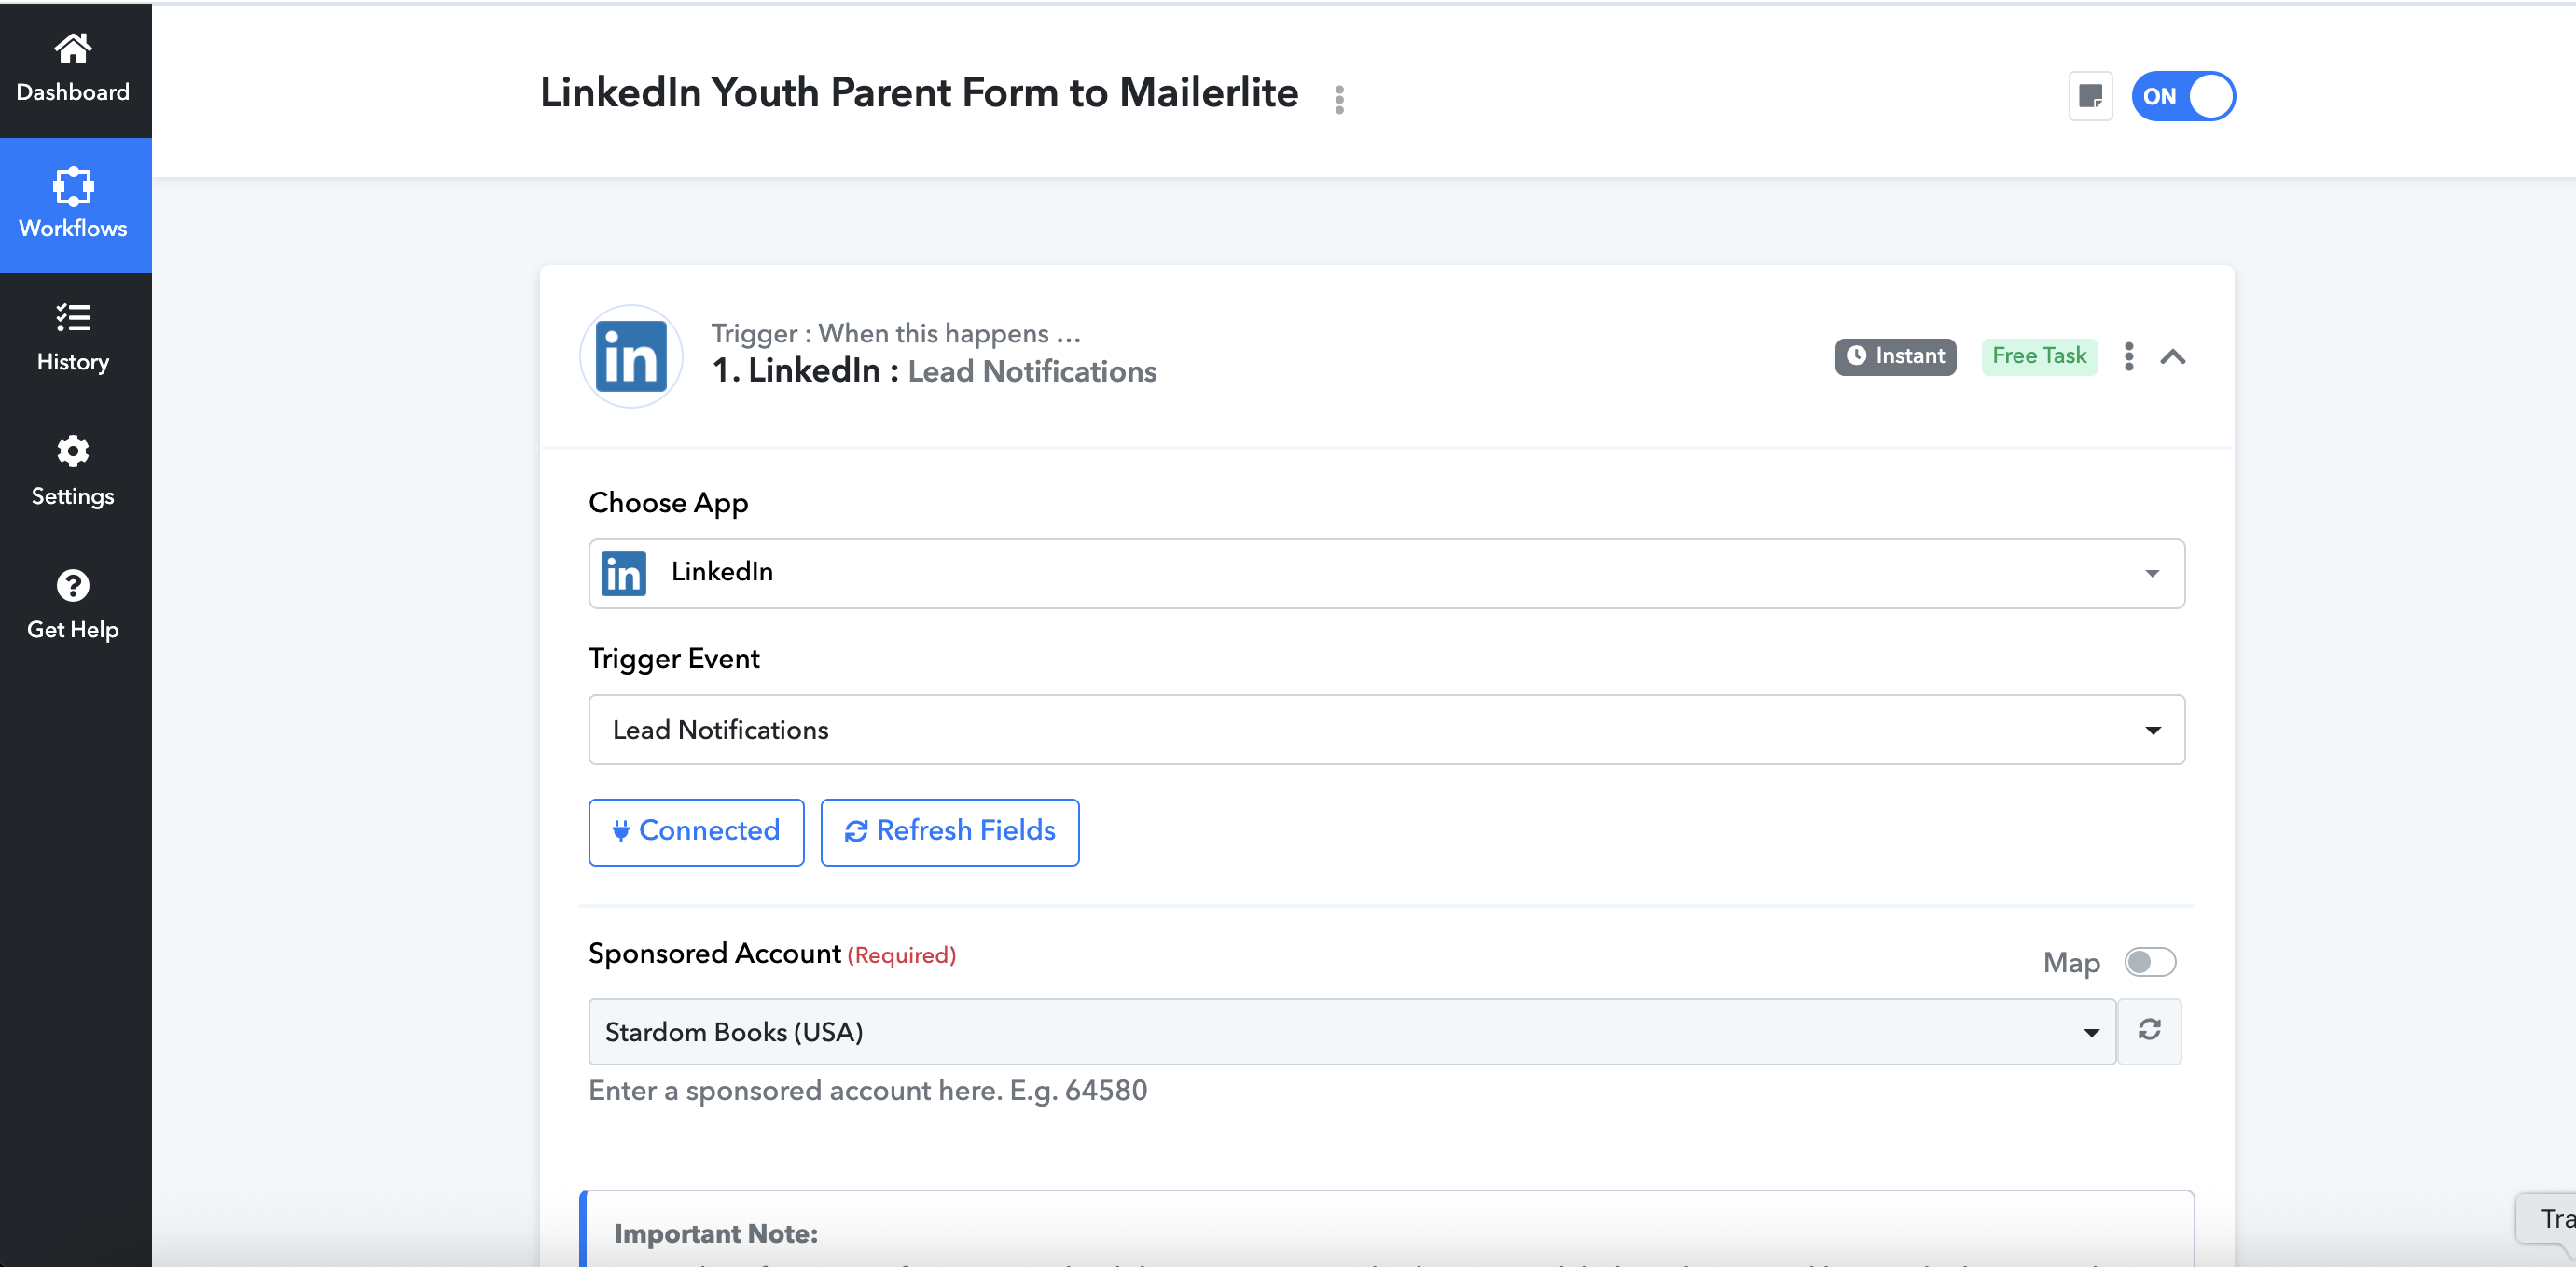Image resolution: width=2576 pixels, height=1267 pixels.
Task: Open three-dot menu beside workflow title
Action: point(1339,99)
